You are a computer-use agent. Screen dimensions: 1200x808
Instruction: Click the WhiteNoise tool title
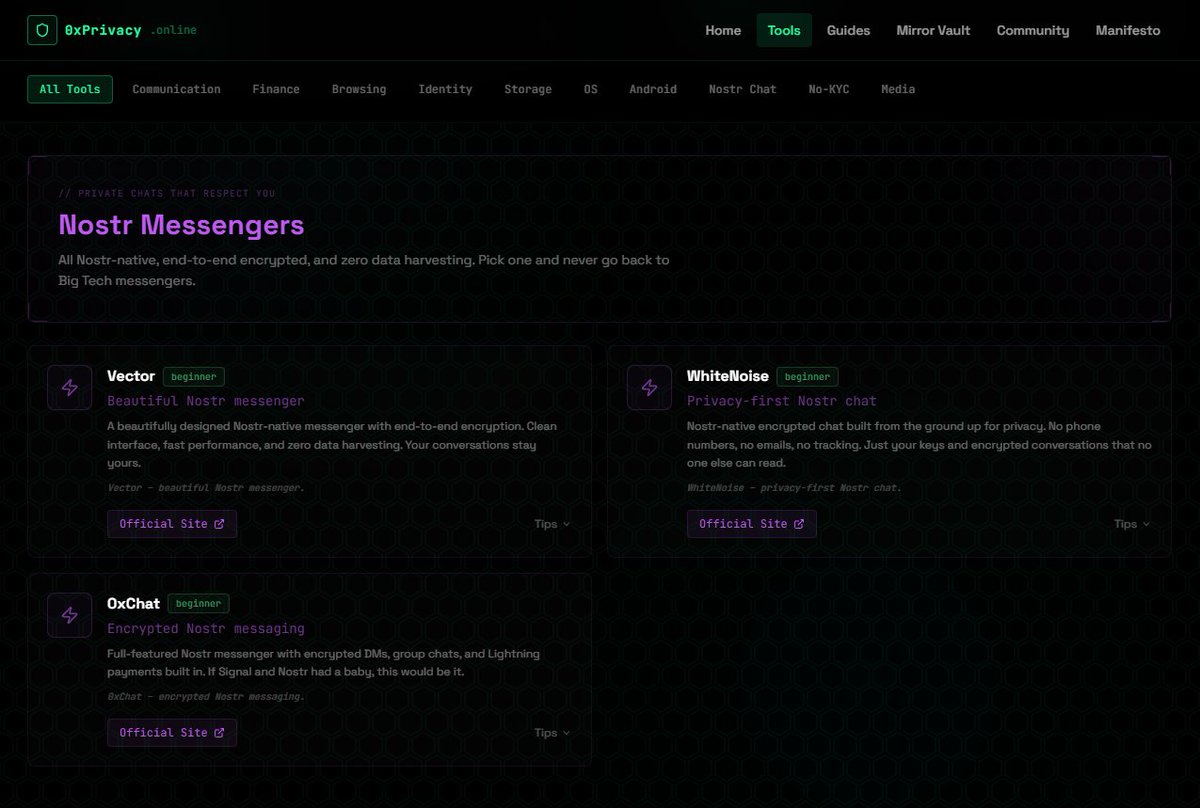(x=728, y=376)
